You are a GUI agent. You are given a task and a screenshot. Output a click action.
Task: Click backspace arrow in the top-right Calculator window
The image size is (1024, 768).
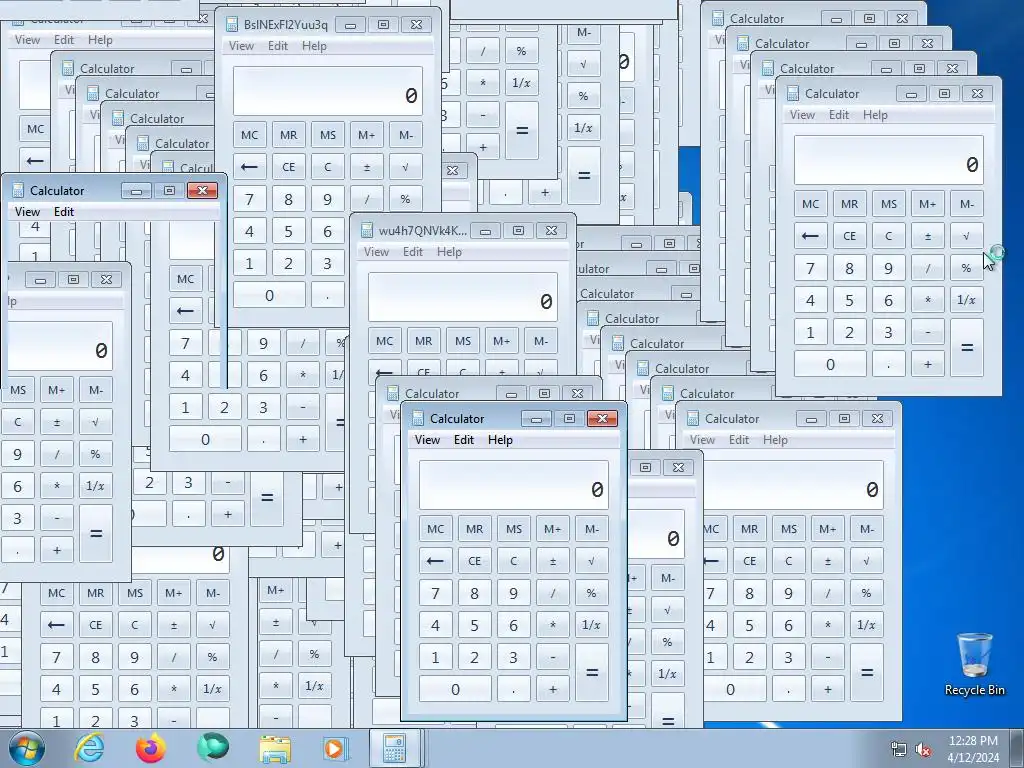(x=810, y=236)
